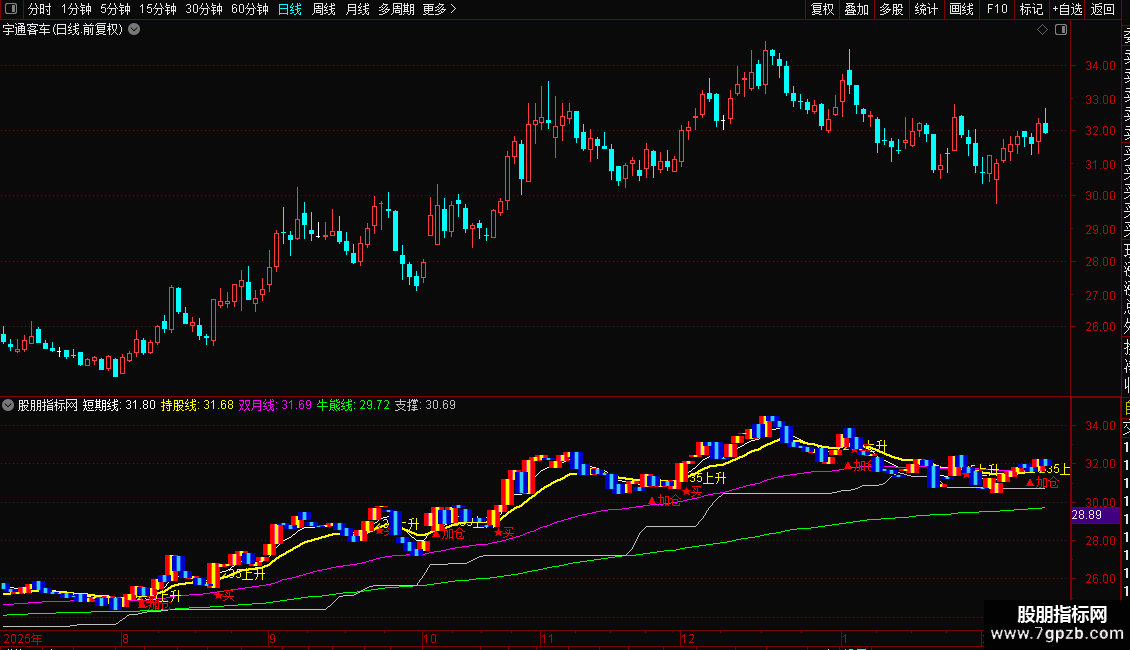Open the 统计 statistics tool

click(926, 10)
